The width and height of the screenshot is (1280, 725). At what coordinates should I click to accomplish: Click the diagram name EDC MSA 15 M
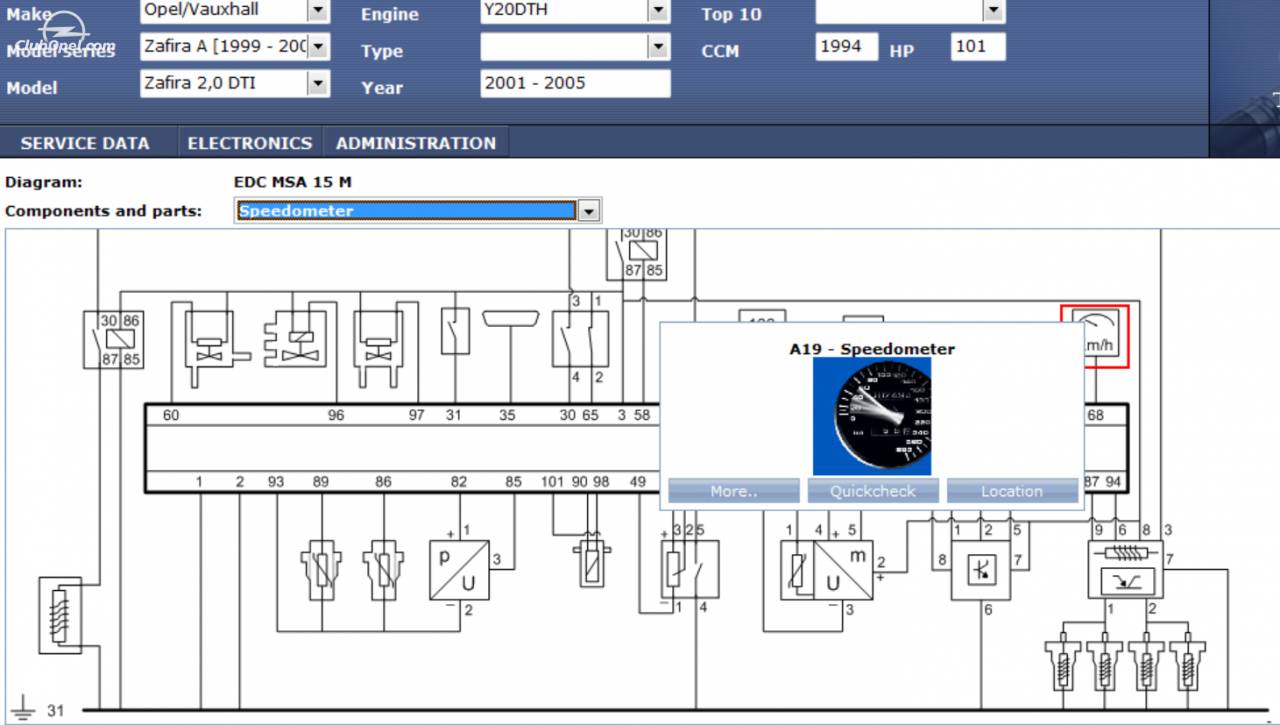pos(292,182)
